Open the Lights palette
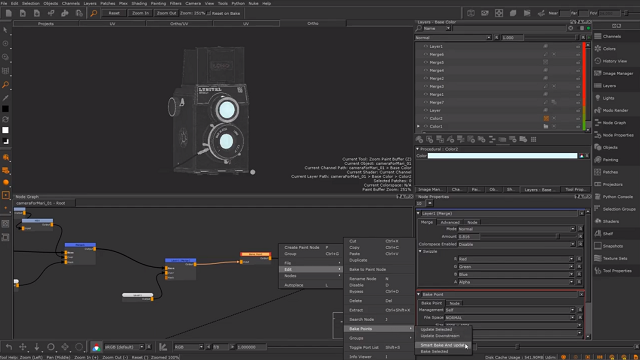Viewport: 640px width, 360px height. pos(608,98)
